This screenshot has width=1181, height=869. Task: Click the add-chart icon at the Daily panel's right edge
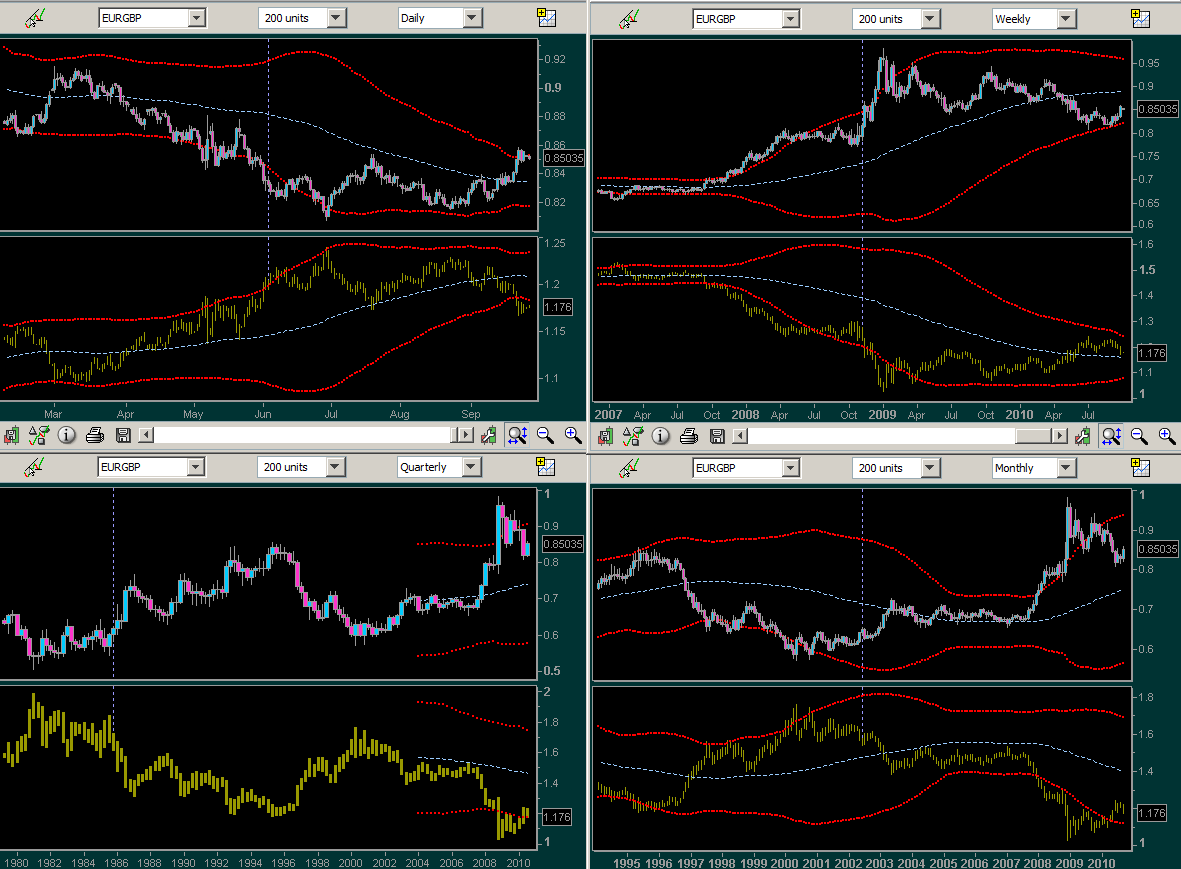coord(547,17)
